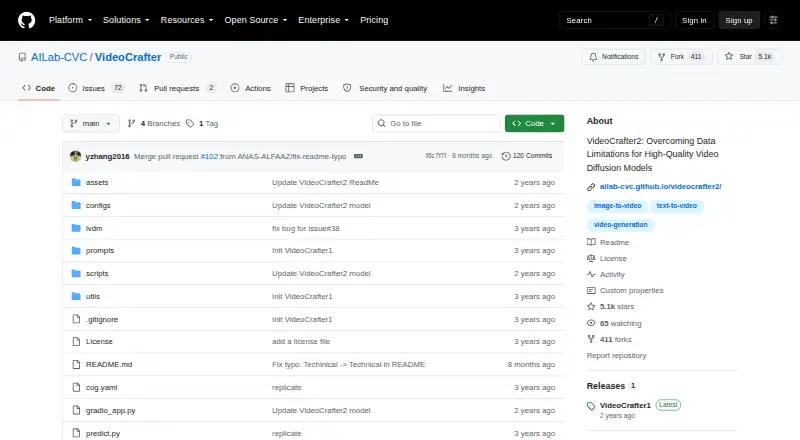Open the README.md file
800x440 pixels.
click(109, 364)
